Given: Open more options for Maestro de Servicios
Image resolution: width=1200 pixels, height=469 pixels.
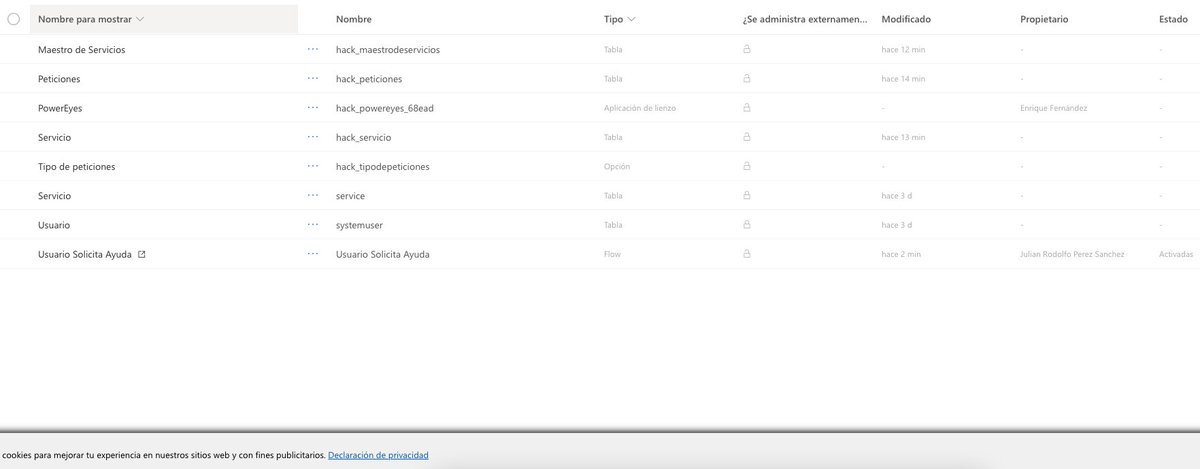Looking at the screenshot, I should coord(313,49).
